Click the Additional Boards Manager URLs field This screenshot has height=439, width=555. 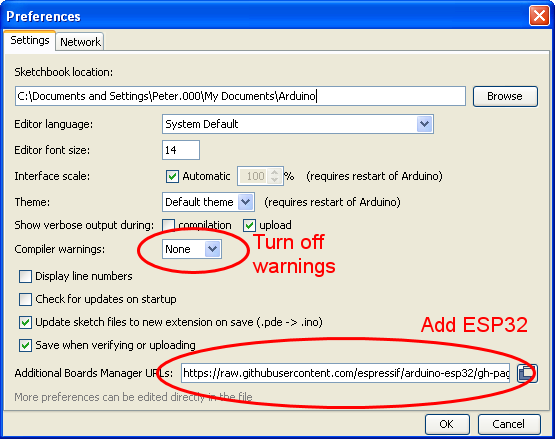(345, 373)
